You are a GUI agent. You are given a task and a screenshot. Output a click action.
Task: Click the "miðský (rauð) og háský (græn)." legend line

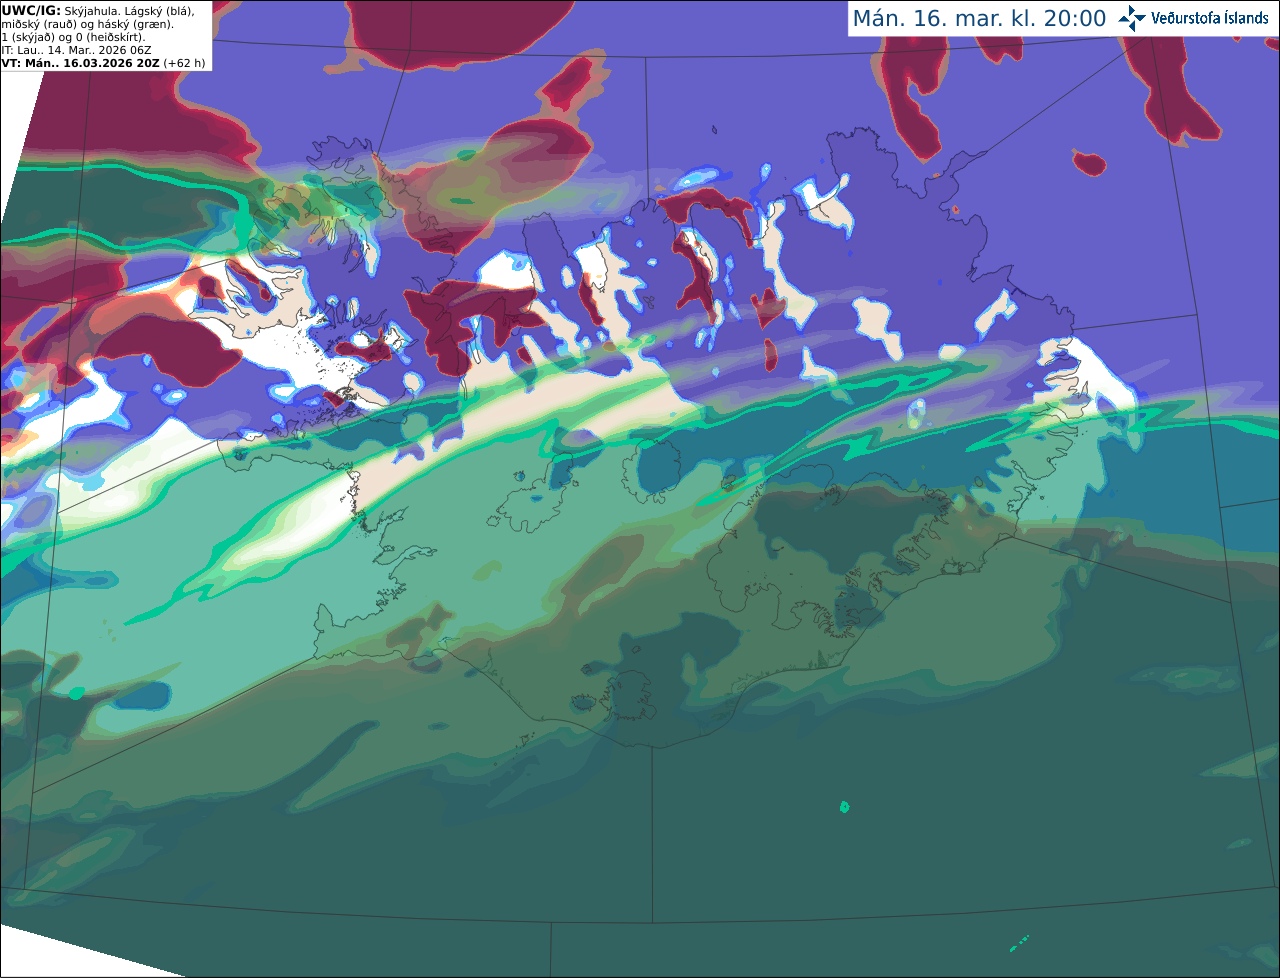tap(87, 24)
